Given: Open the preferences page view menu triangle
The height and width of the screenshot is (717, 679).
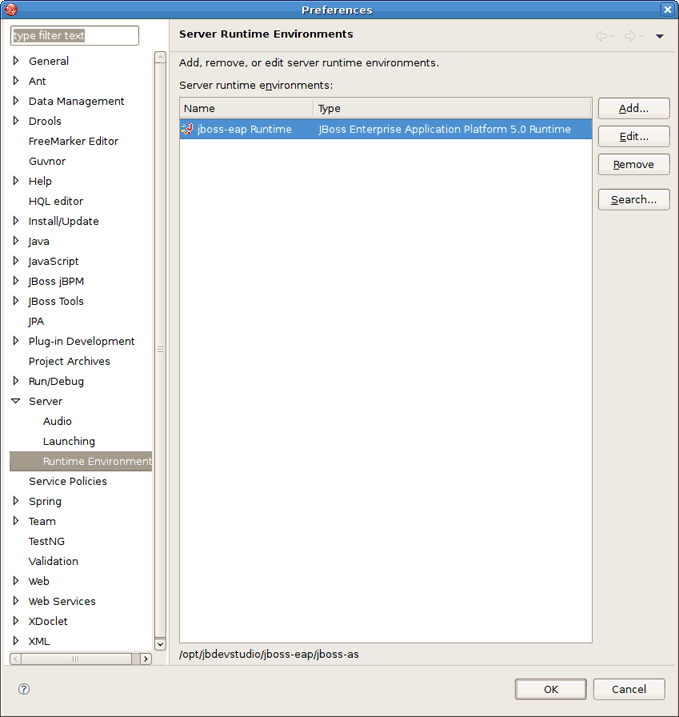Looking at the screenshot, I should (659, 36).
